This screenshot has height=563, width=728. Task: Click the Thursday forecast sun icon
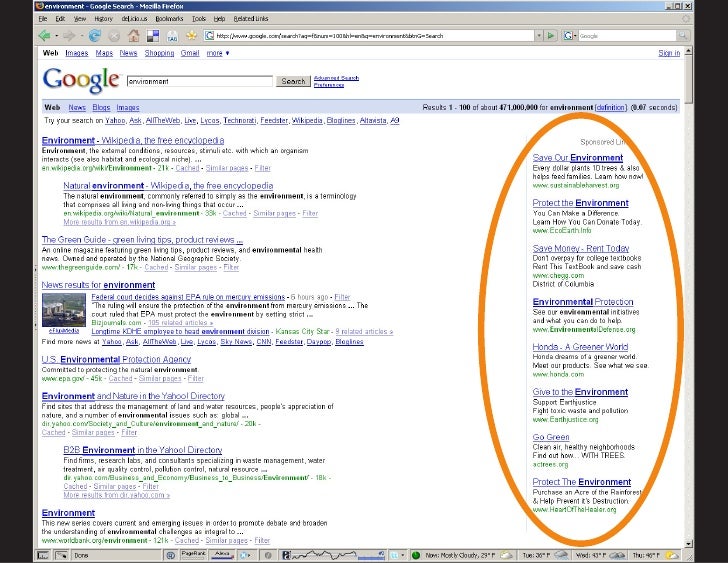(672, 555)
